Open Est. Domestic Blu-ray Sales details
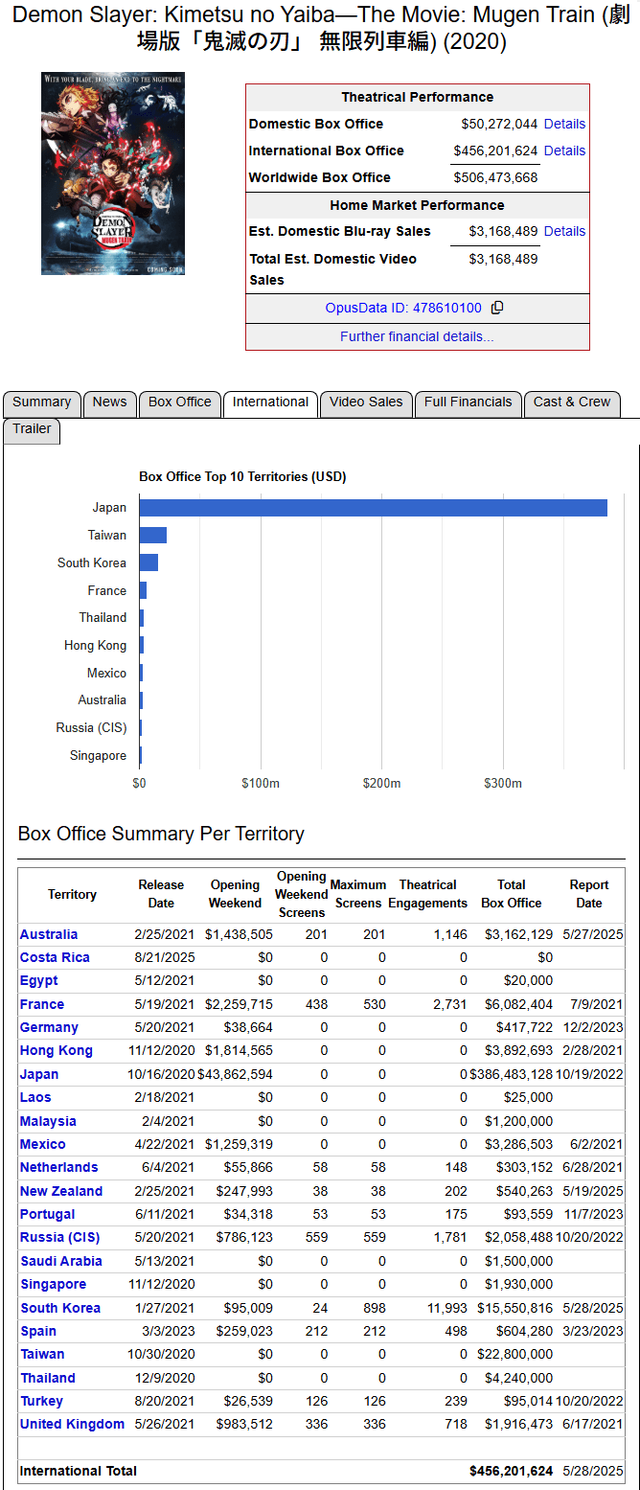 tap(564, 231)
